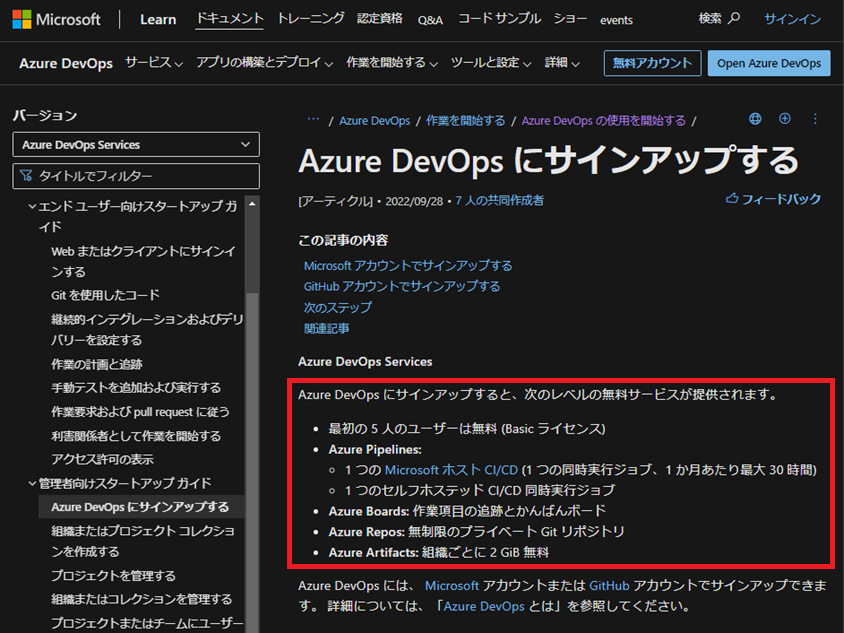Open 継続的インテグレーションおよびデリバリーを設定する
This screenshot has width=844, height=633.
(147, 329)
